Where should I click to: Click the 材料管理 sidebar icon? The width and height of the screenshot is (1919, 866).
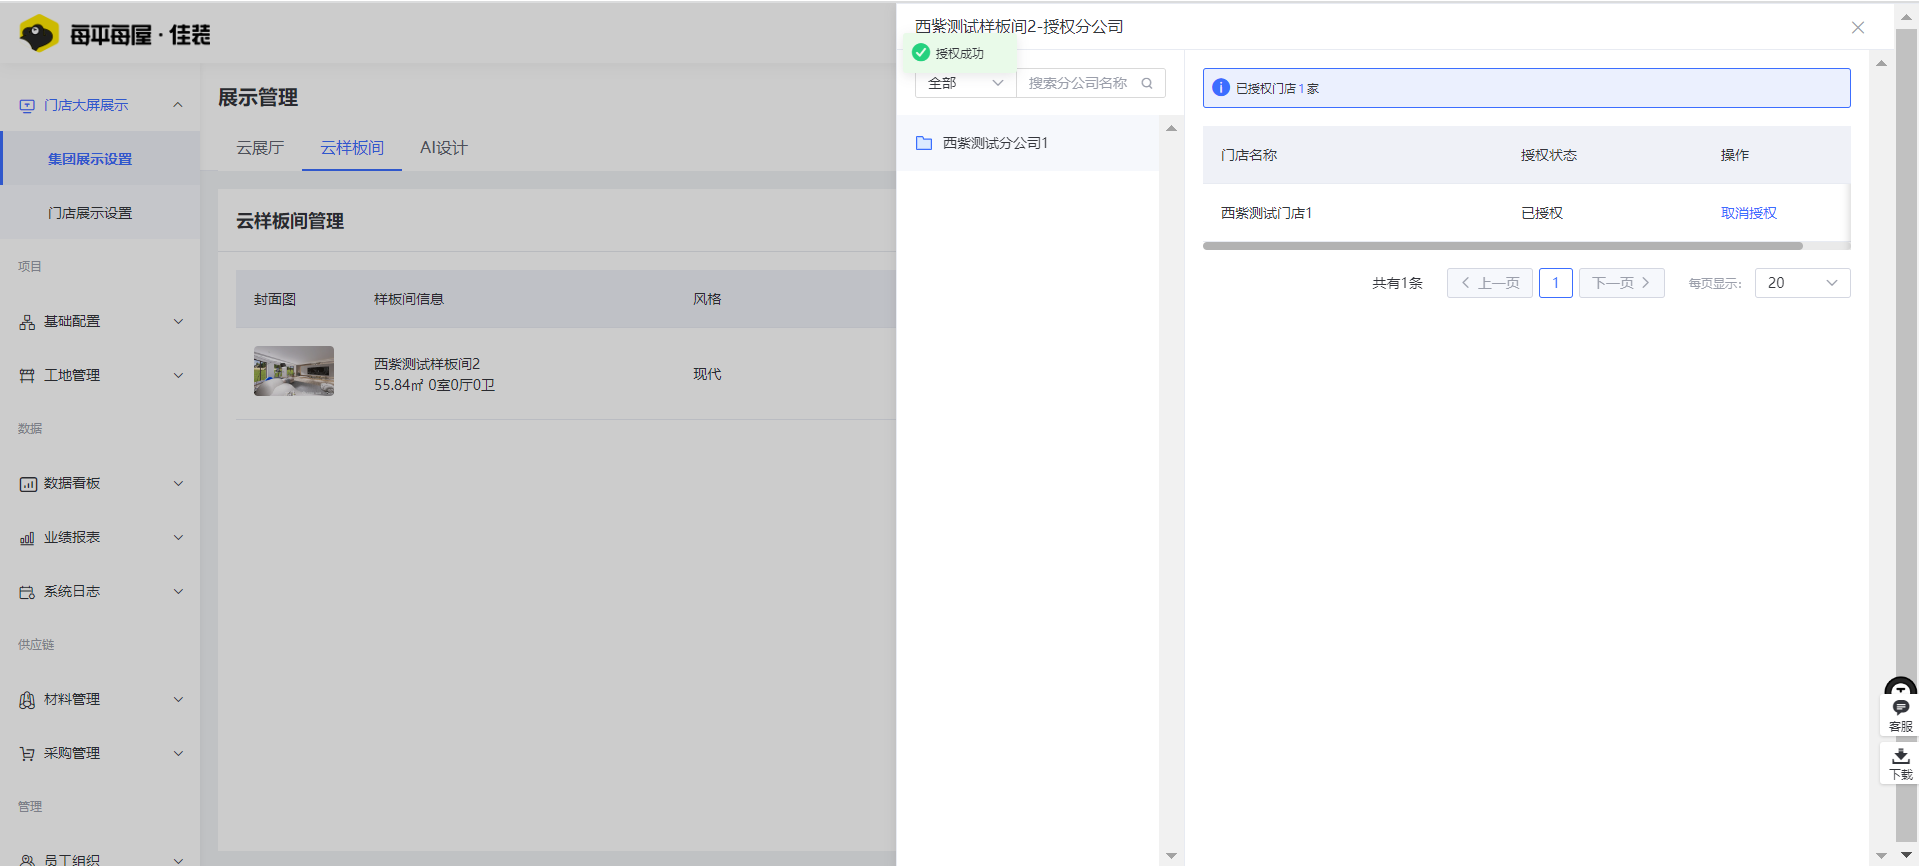coord(27,700)
